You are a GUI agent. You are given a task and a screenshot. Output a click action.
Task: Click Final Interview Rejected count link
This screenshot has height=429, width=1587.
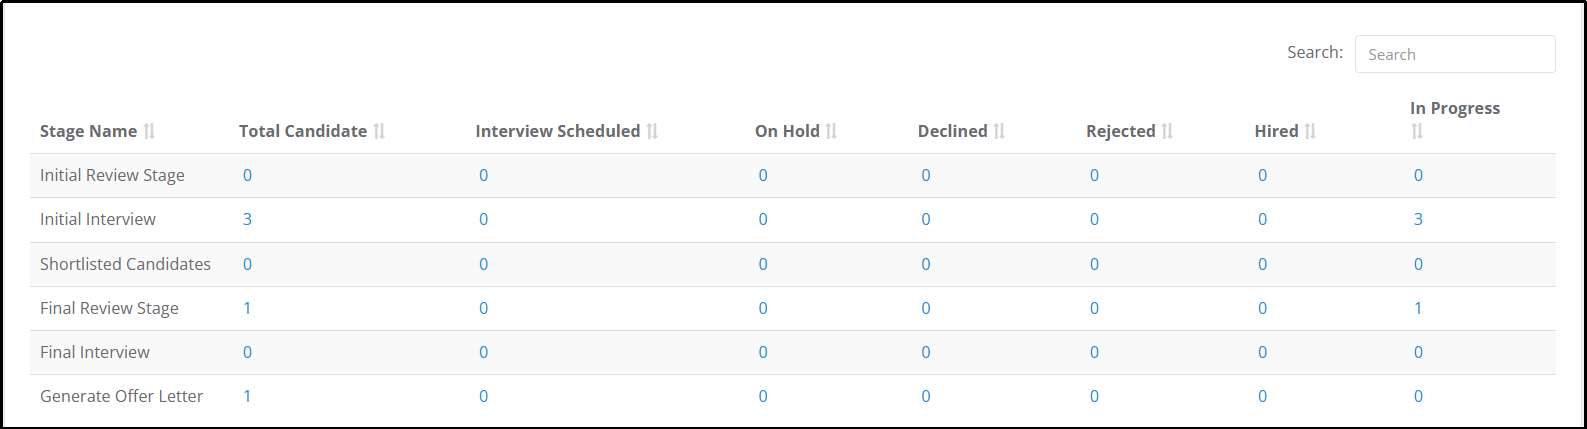(1094, 352)
